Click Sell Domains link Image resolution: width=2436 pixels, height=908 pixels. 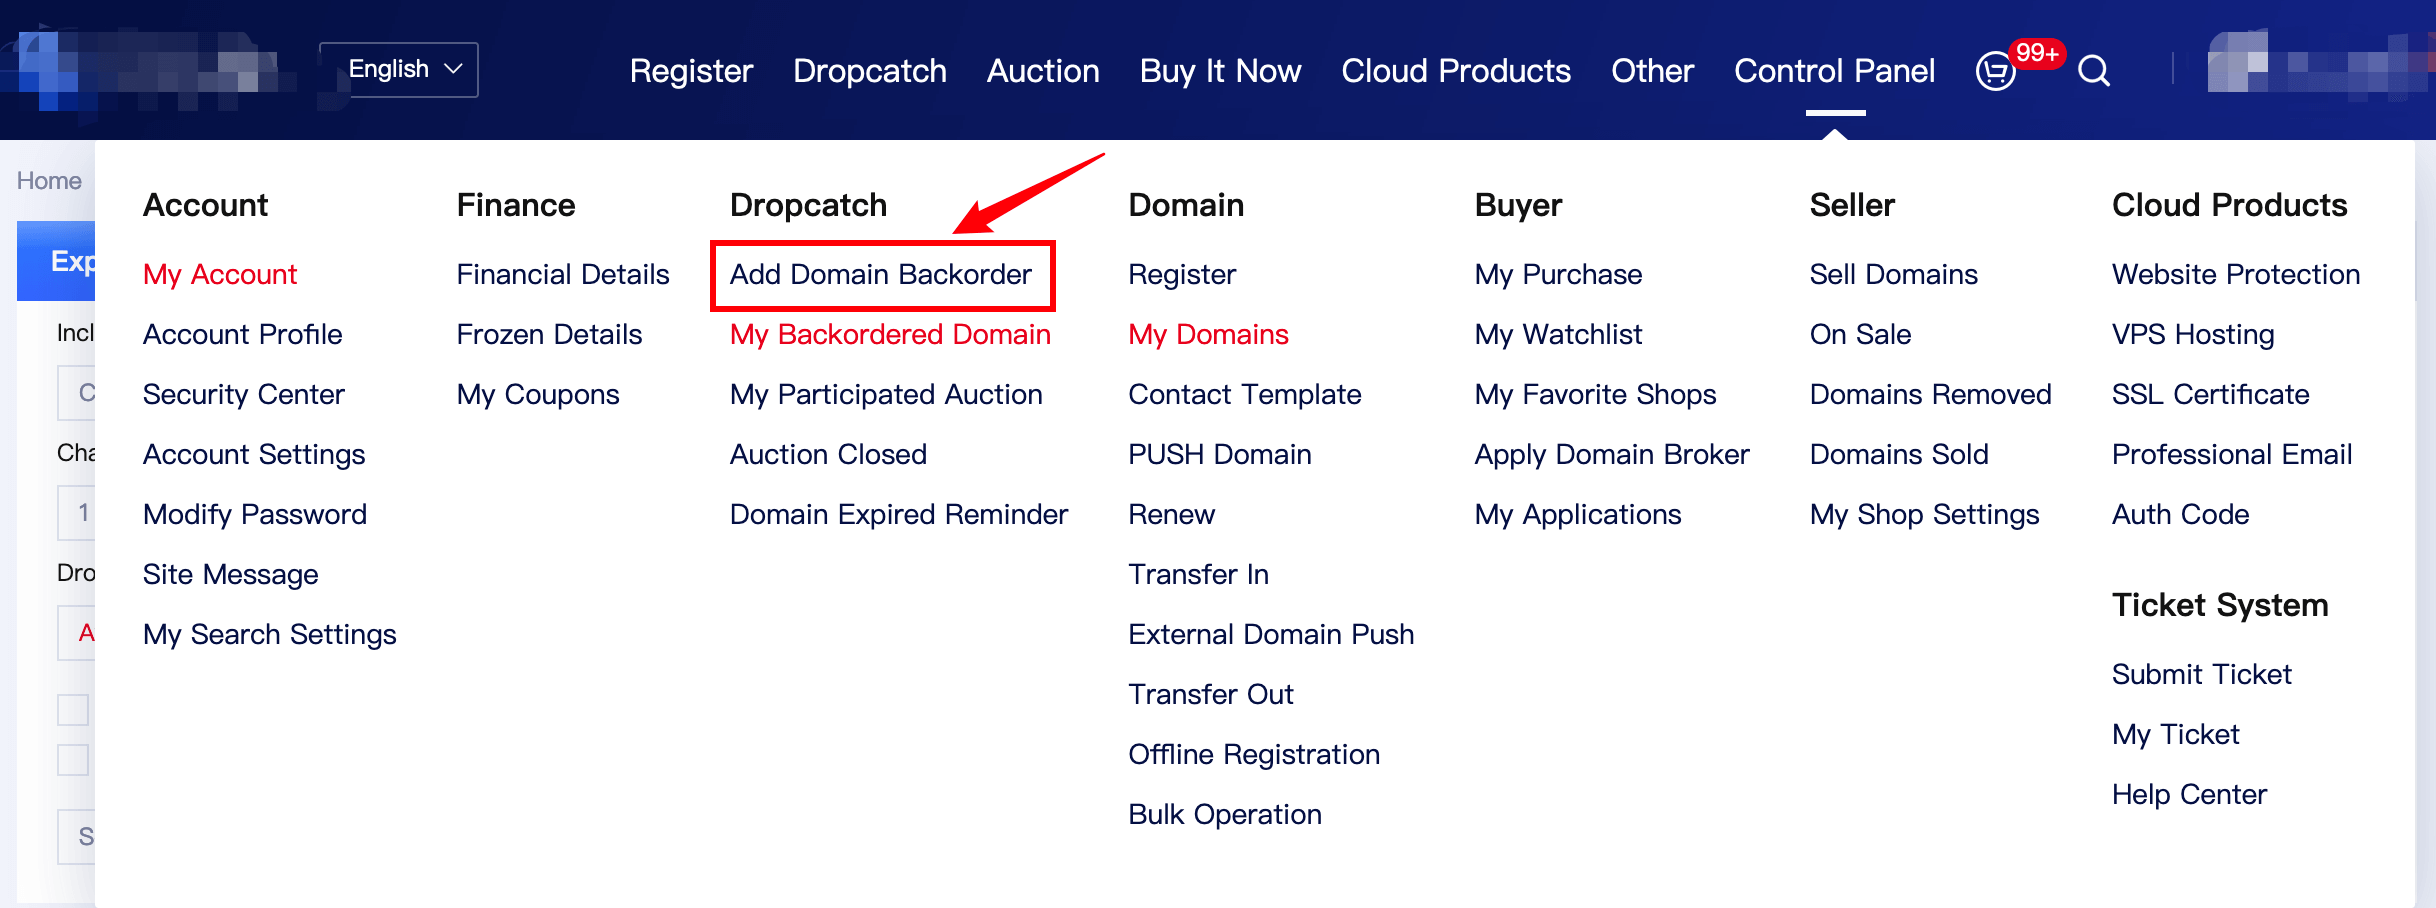1893,274
